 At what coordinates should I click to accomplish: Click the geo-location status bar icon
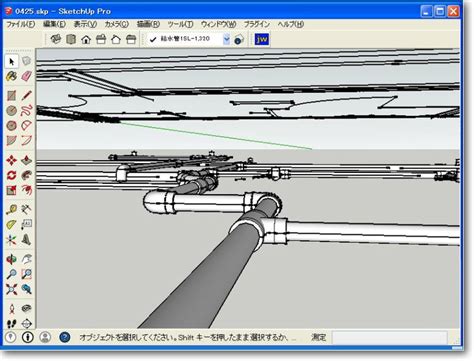(x=11, y=337)
